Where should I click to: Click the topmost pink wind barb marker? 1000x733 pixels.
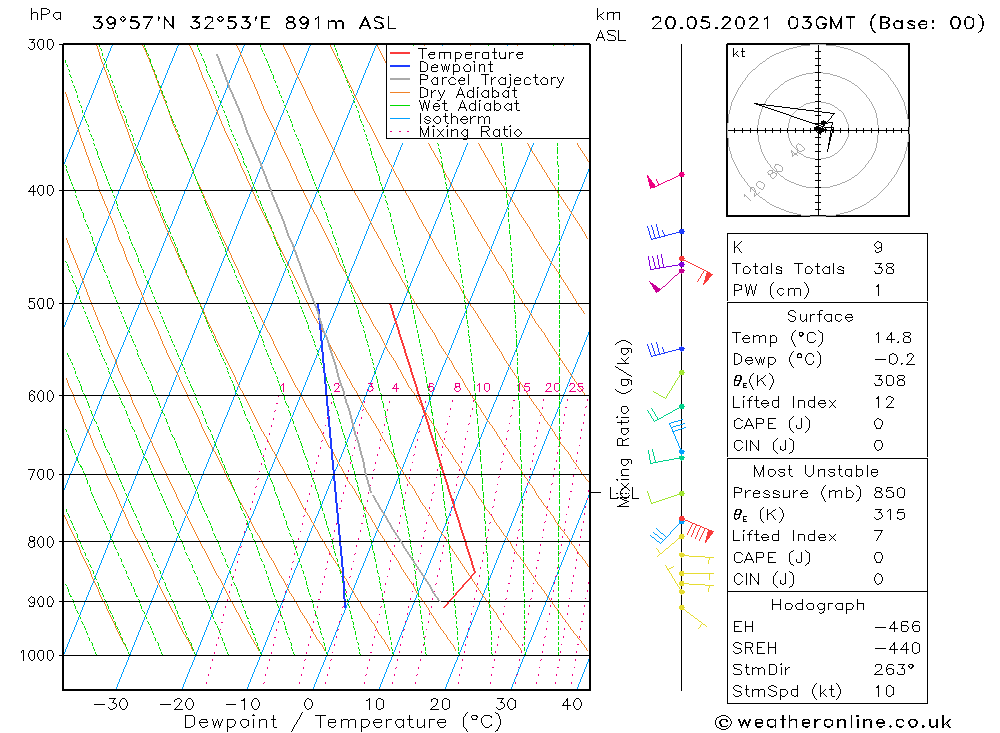665,180
